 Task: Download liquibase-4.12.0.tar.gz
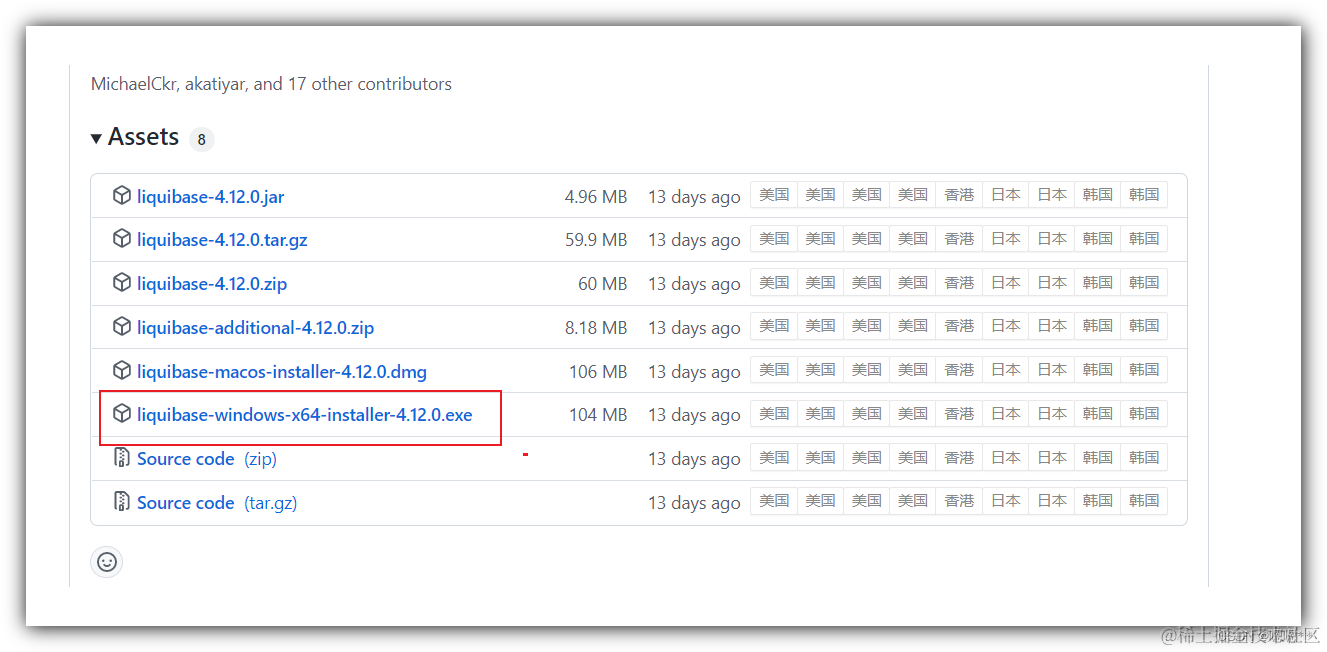tap(222, 240)
